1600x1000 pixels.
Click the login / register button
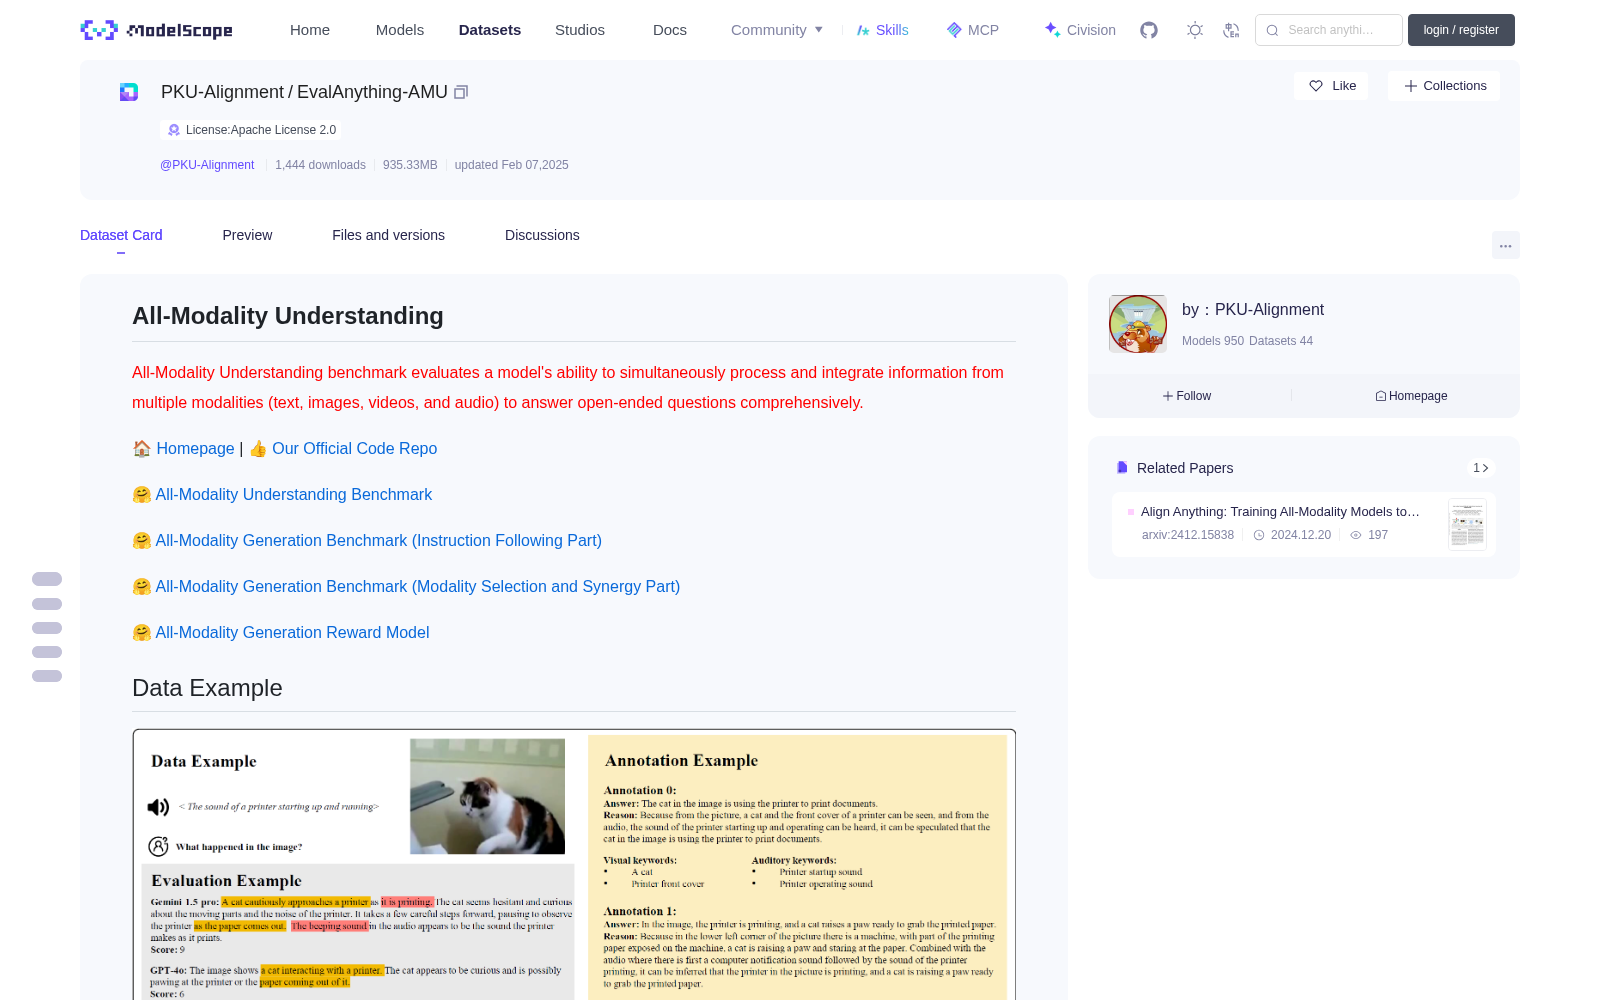tap(1461, 30)
